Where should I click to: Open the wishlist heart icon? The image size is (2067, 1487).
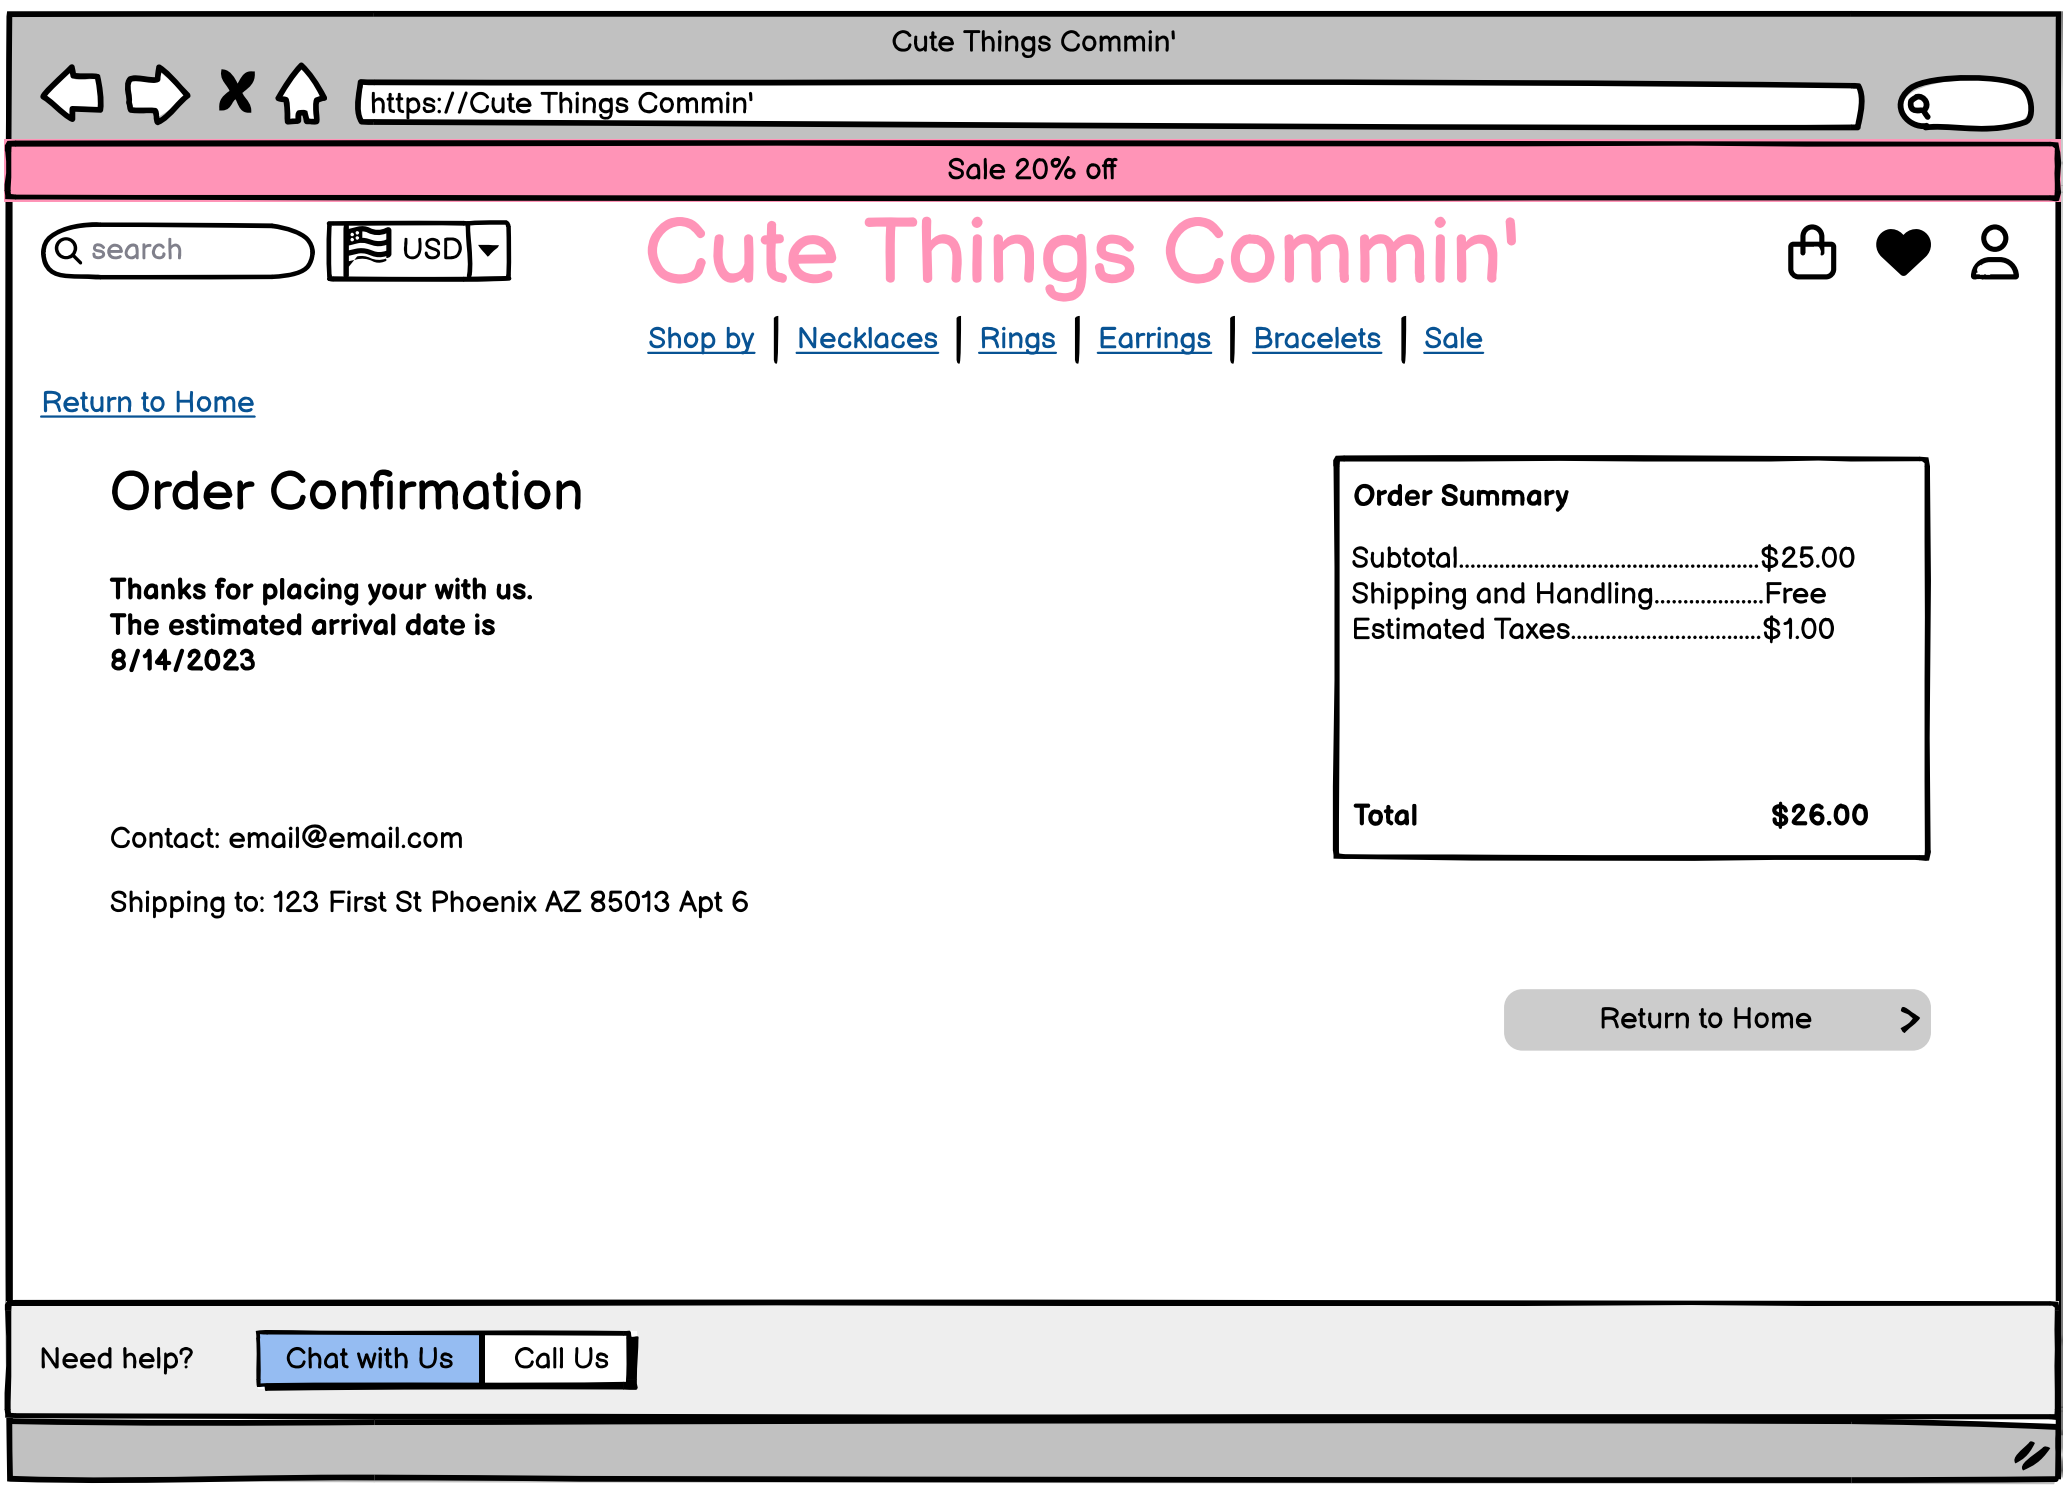pyautogui.click(x=1902, y=252)
